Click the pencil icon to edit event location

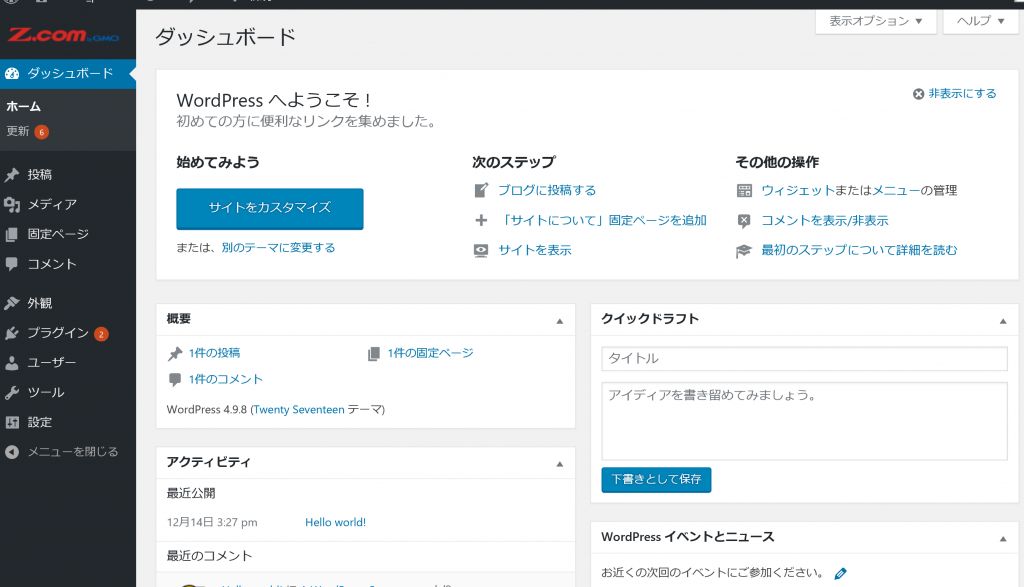(840, 573)
